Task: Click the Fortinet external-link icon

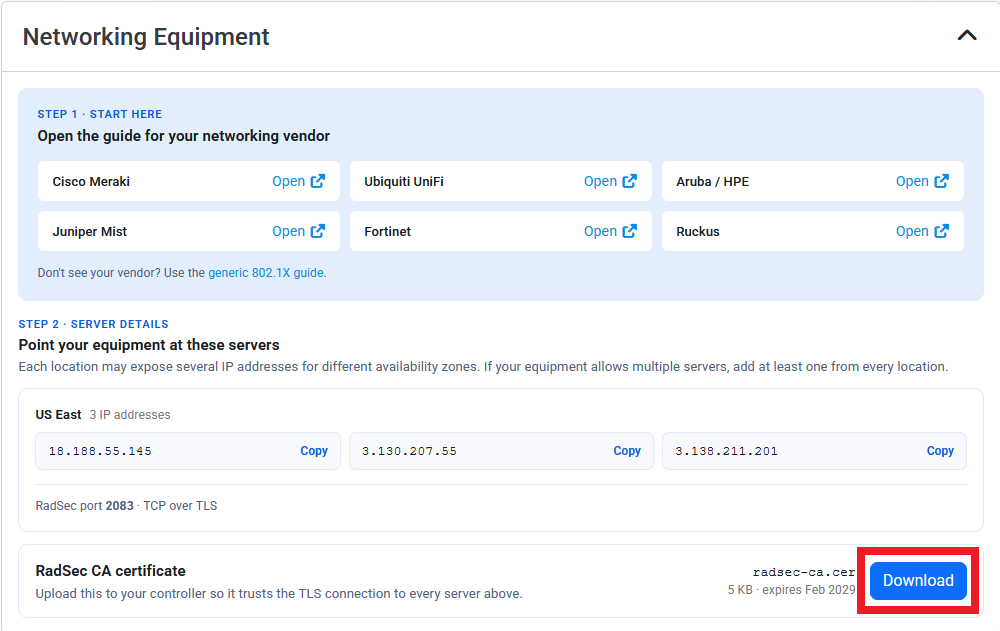Action: [x=629, y=231]
